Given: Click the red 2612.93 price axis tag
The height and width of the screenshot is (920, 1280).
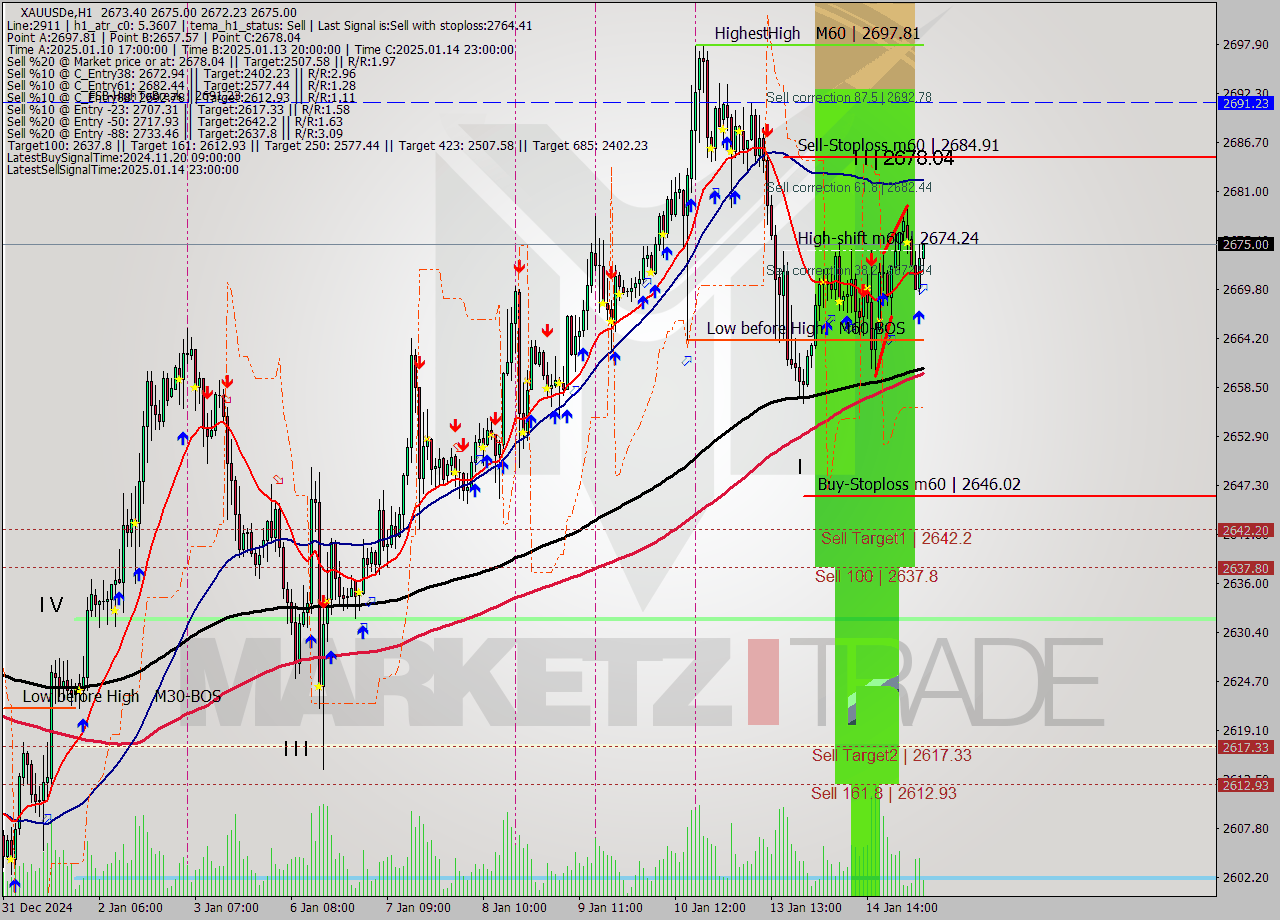Looking at the screenshot, I should pos(1245,785).
